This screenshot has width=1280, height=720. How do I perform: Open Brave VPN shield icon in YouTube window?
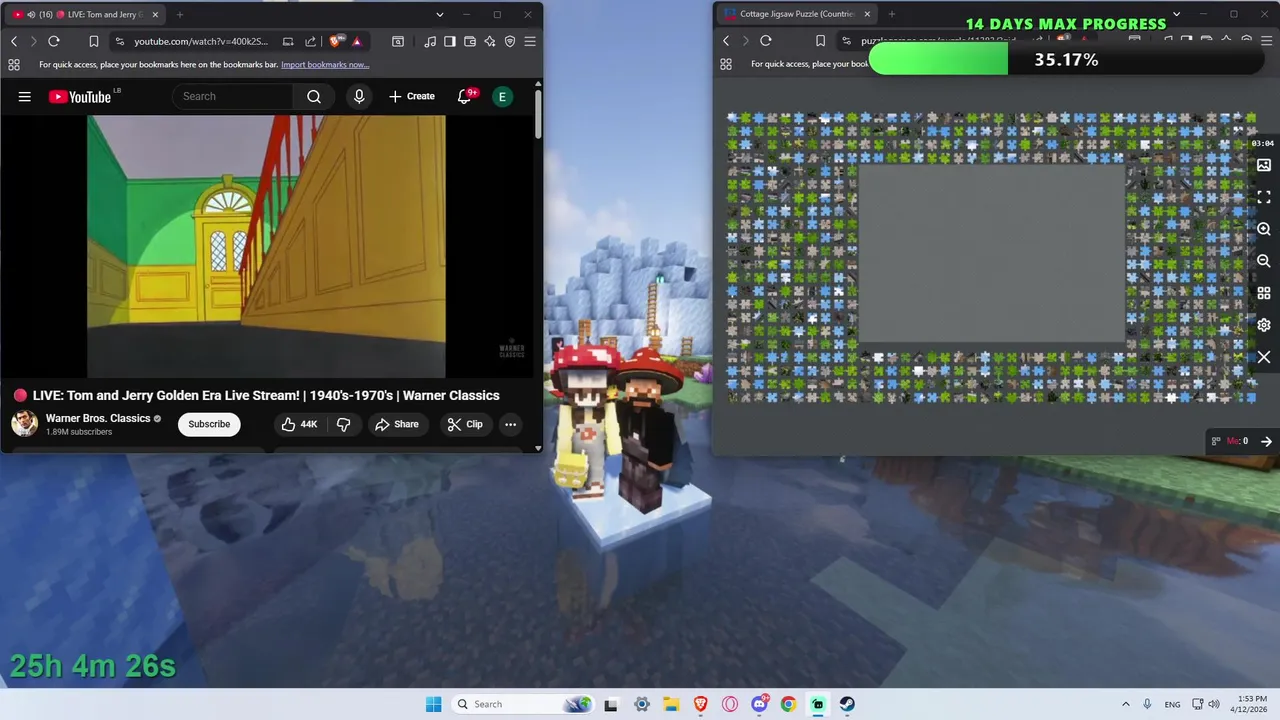(x=510, y=41)
